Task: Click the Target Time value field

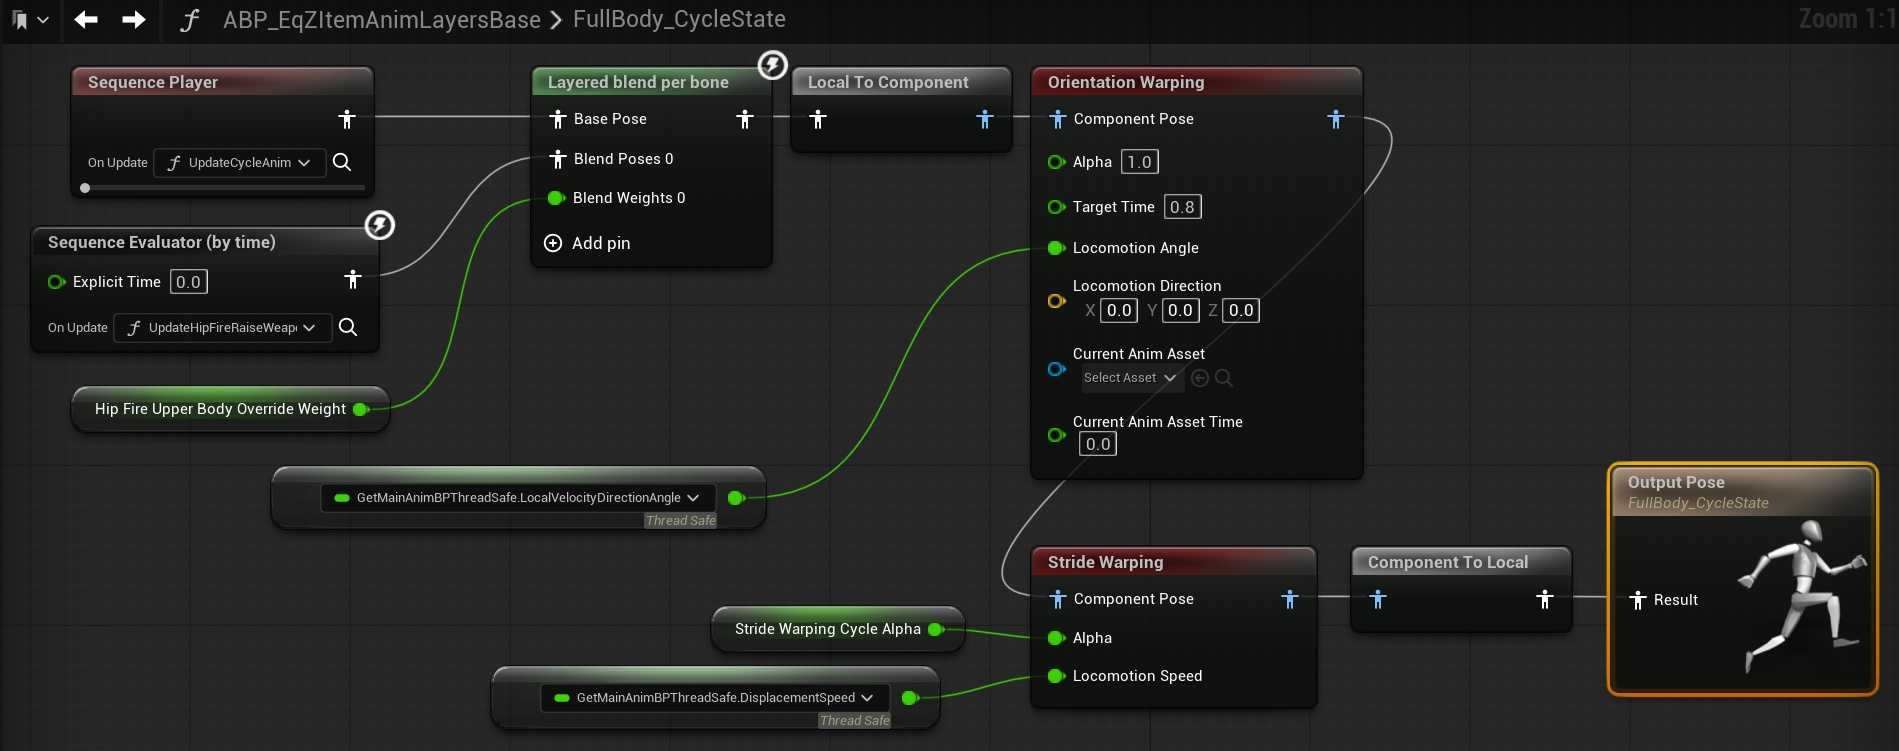Action: pyautogui.click(x=1181, y=207)
